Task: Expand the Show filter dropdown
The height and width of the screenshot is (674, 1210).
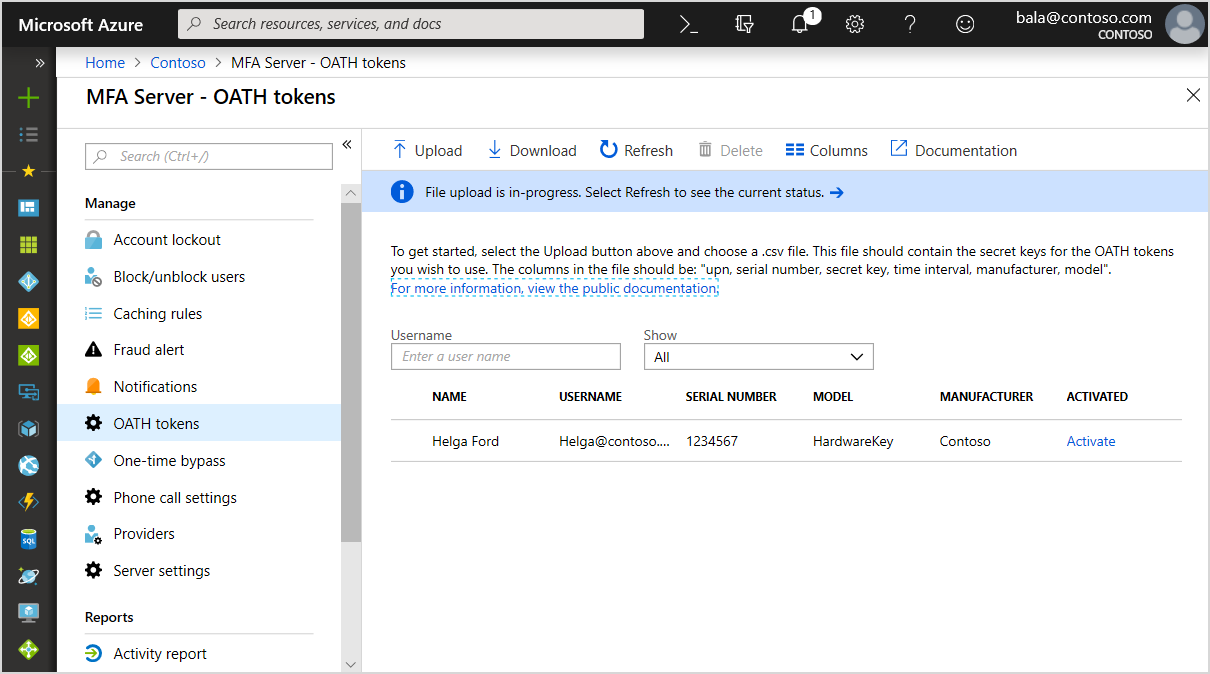Action: point(759,357)
